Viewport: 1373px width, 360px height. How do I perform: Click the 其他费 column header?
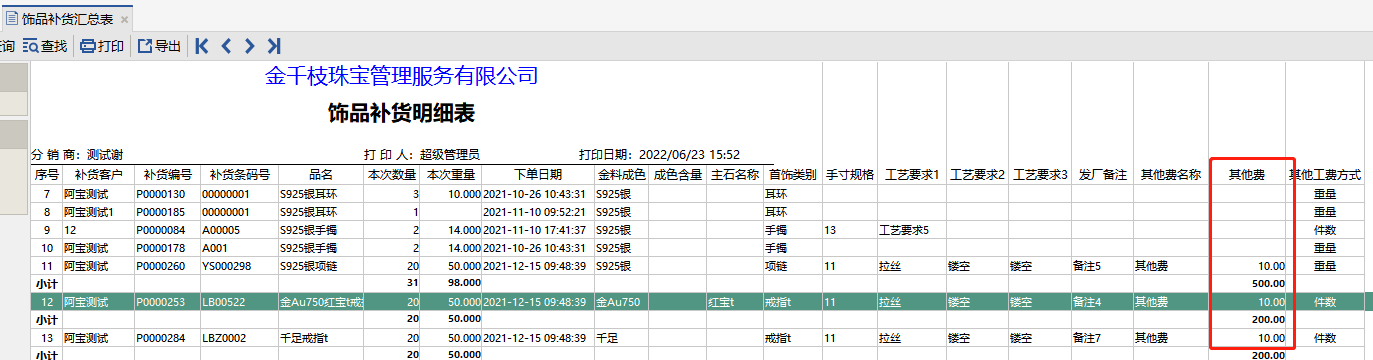coord(1247,175)
